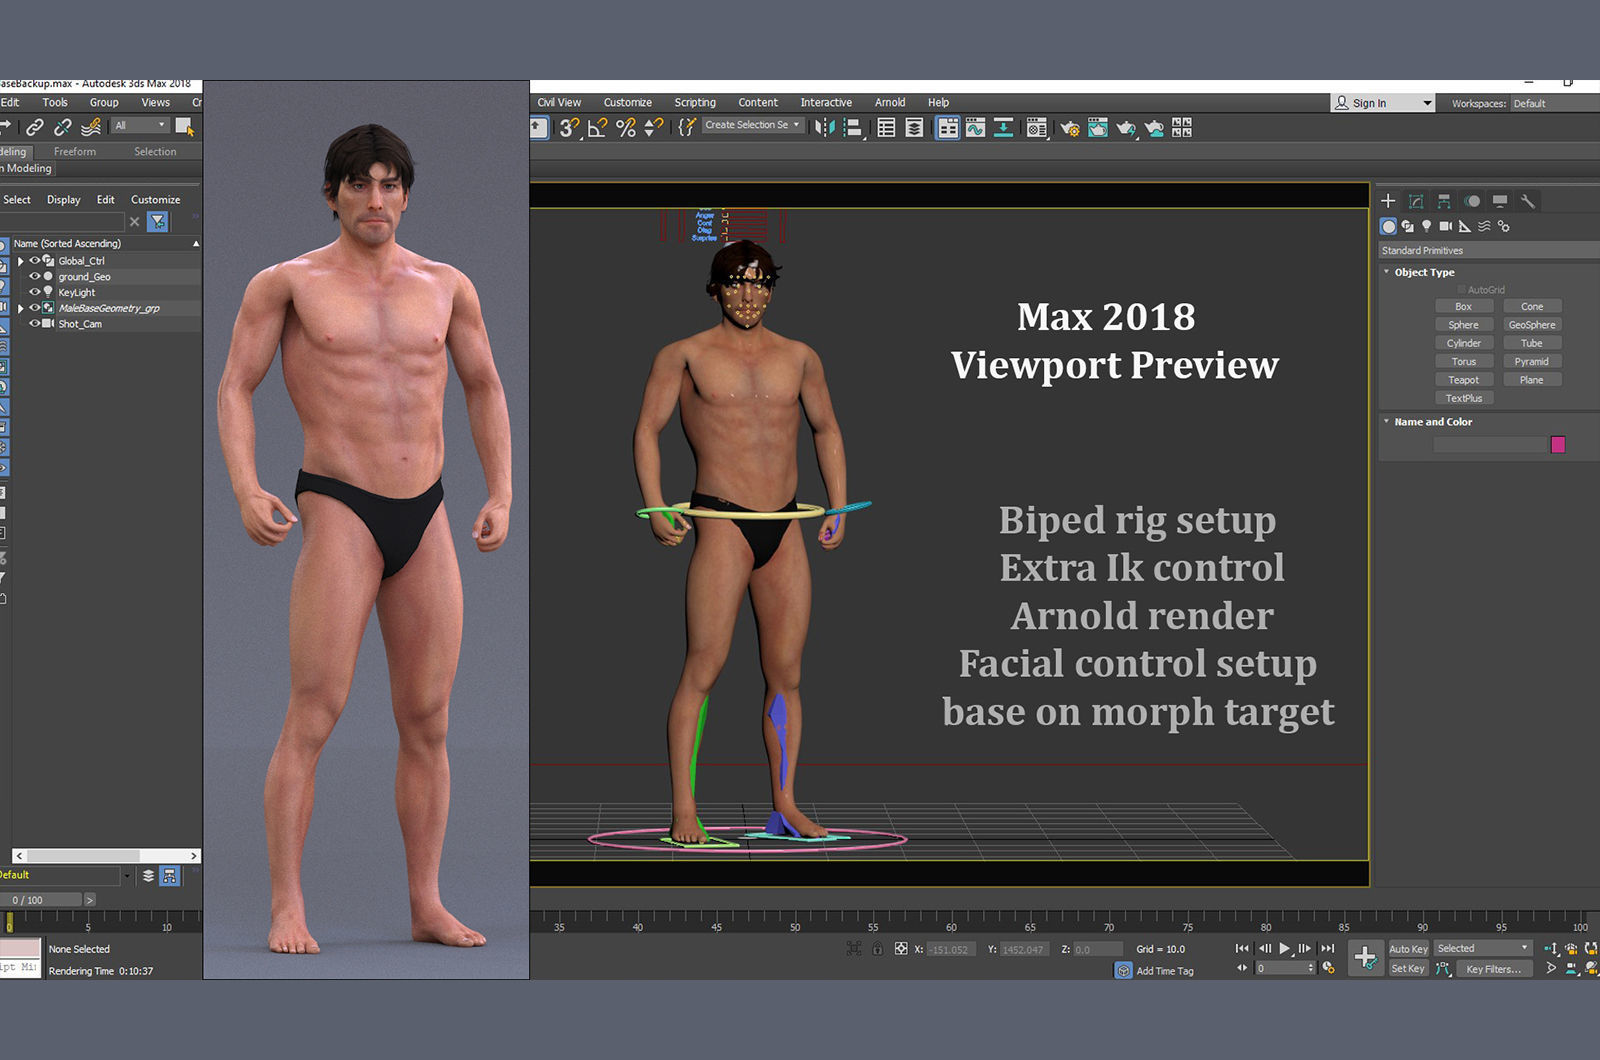
Task: Open the Render Setup teapot icon
Action: point(1070,128)
